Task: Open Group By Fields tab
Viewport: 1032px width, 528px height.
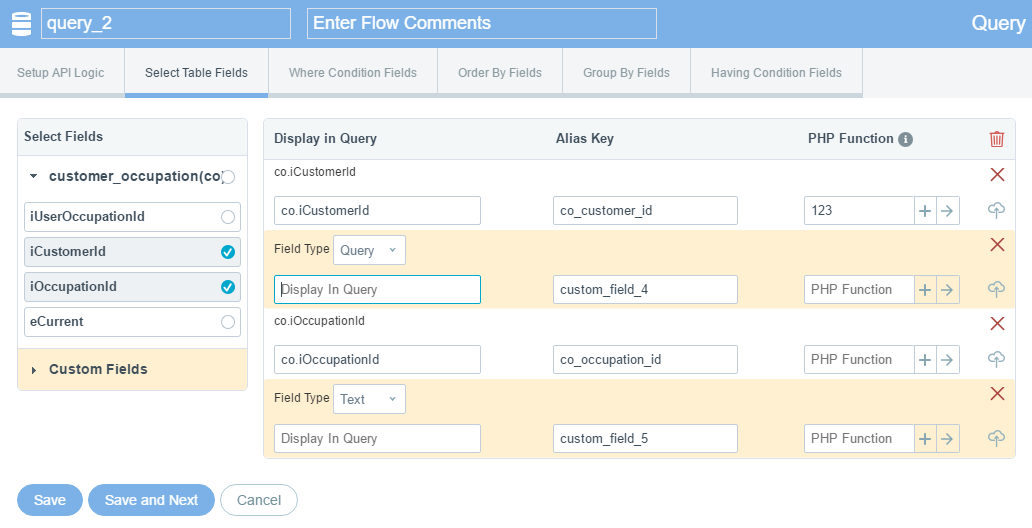Action: 626,72
